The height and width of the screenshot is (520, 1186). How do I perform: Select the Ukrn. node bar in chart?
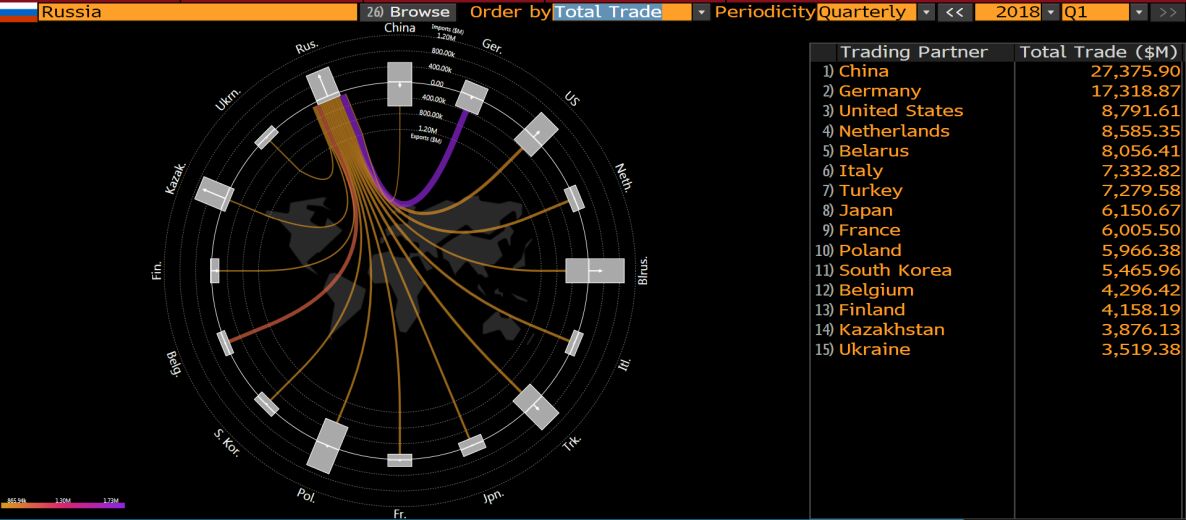pyautogui.click(x=266, y=137)
